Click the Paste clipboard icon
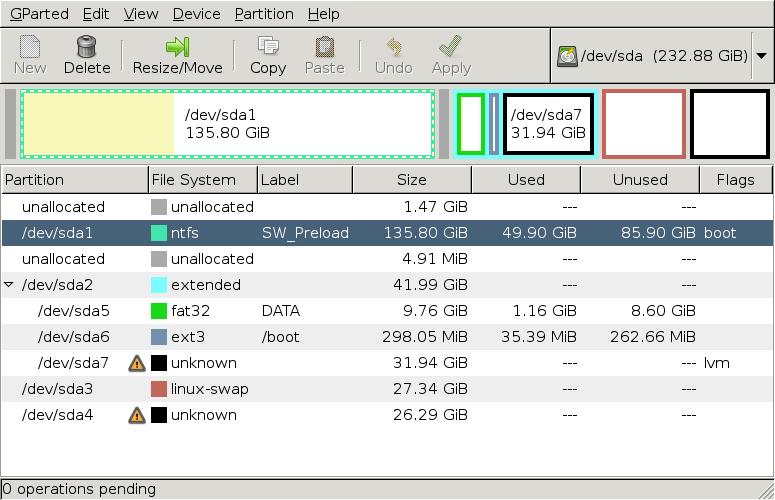The height and width of the screenshot is (500, 775). [325, 47]
